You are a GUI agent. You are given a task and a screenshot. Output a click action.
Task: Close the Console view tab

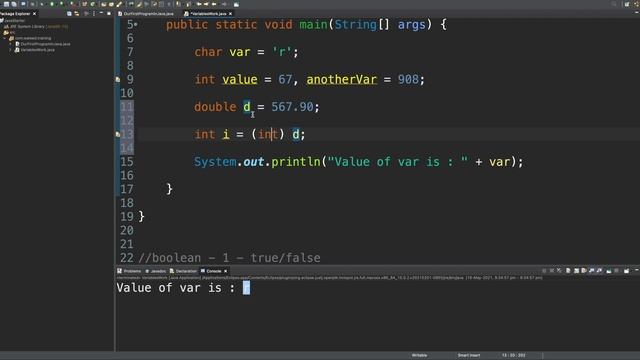click(x=225, y=271)
